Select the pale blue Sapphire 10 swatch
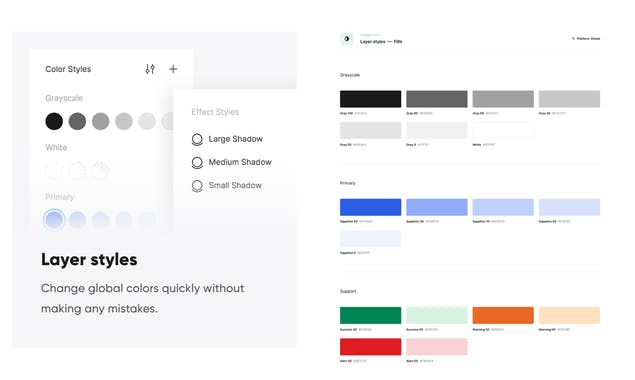This screenshot has width=635, height=380. (503, 207)
